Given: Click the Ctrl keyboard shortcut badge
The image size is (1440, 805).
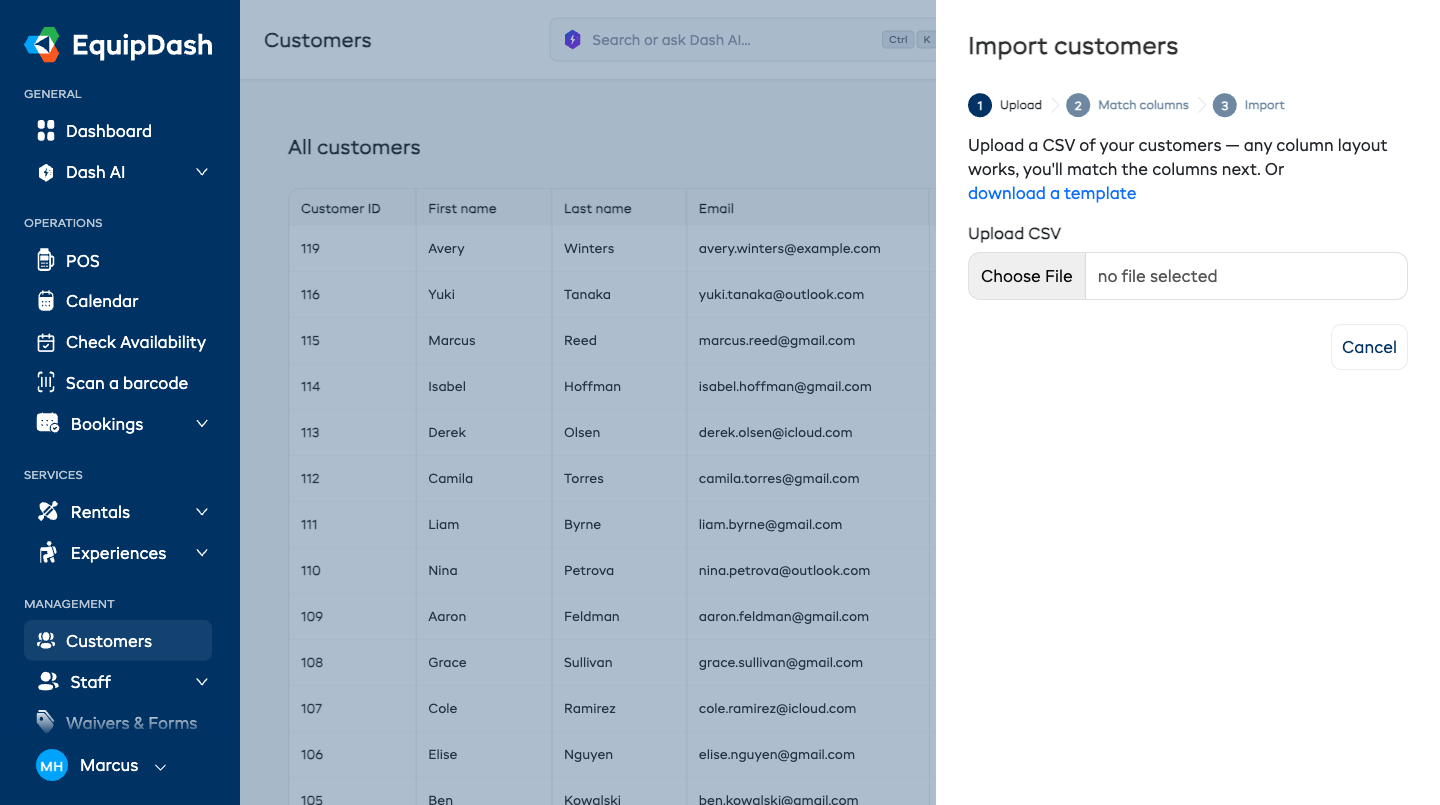Looking at the screenshot, I should tap(898, 40).
